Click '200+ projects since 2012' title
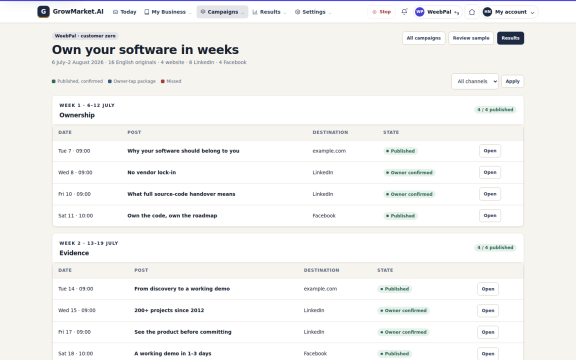This screenshot has height=360, width=576. [x=169, y=310]
